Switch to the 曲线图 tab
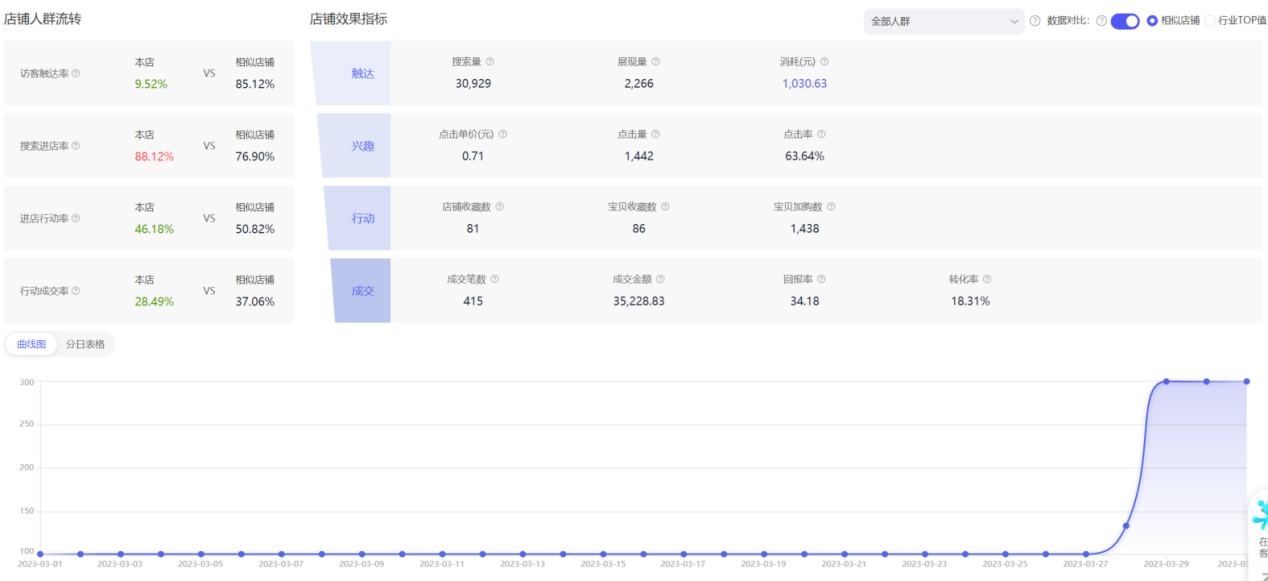 tap(31, 344)
